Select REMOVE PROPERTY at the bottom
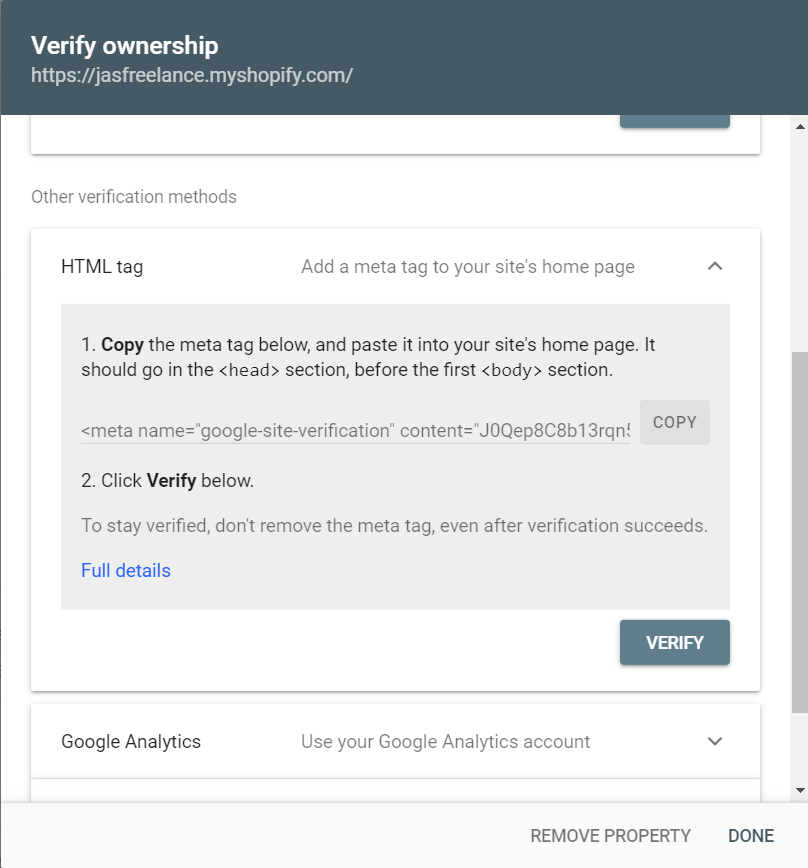 point(610,836)
